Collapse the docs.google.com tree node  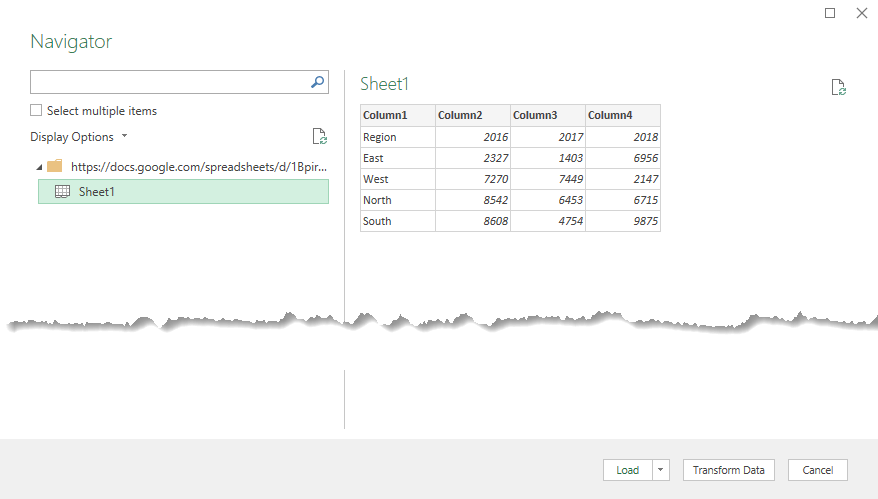[39, 167]
